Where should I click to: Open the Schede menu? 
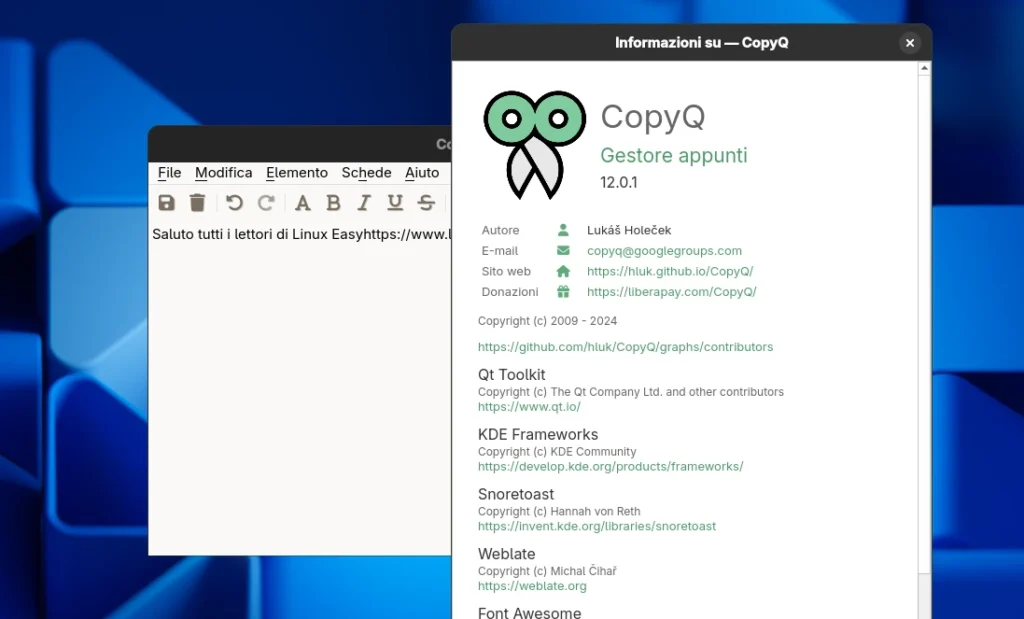(x=366, y=172)
